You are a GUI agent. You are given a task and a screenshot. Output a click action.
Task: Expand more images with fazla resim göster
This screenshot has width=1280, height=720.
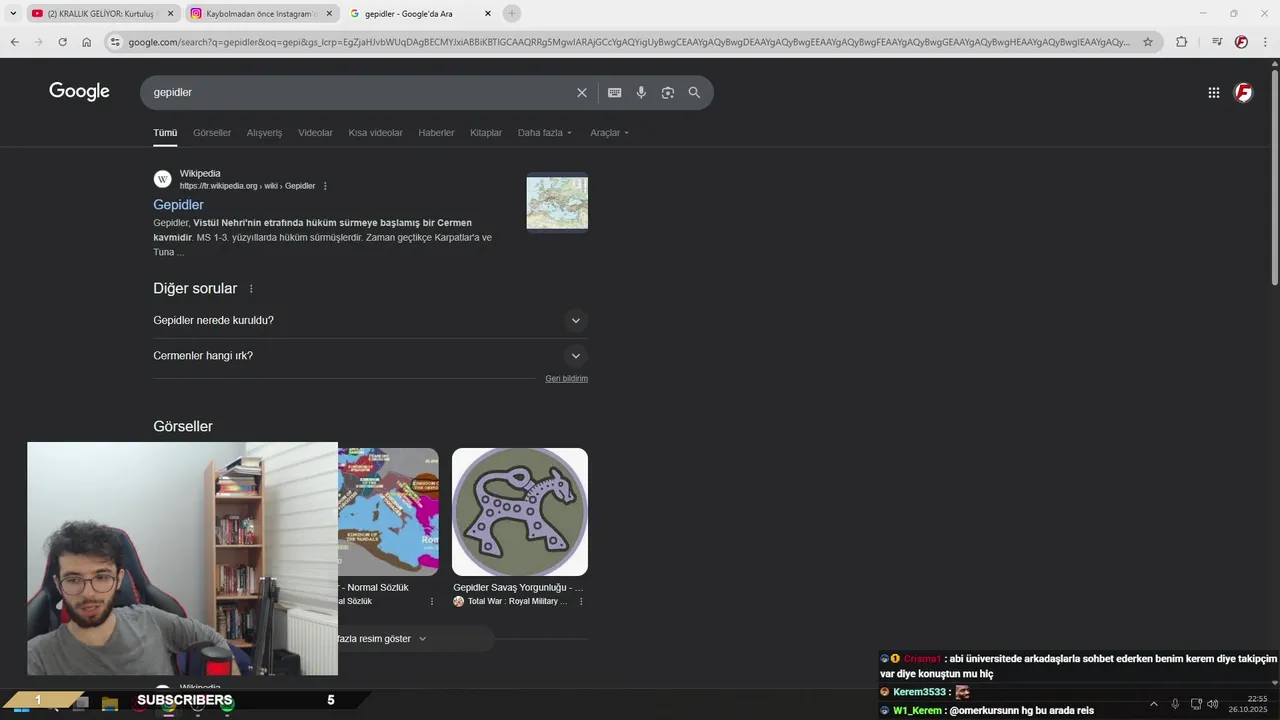(x=380, y=638)
